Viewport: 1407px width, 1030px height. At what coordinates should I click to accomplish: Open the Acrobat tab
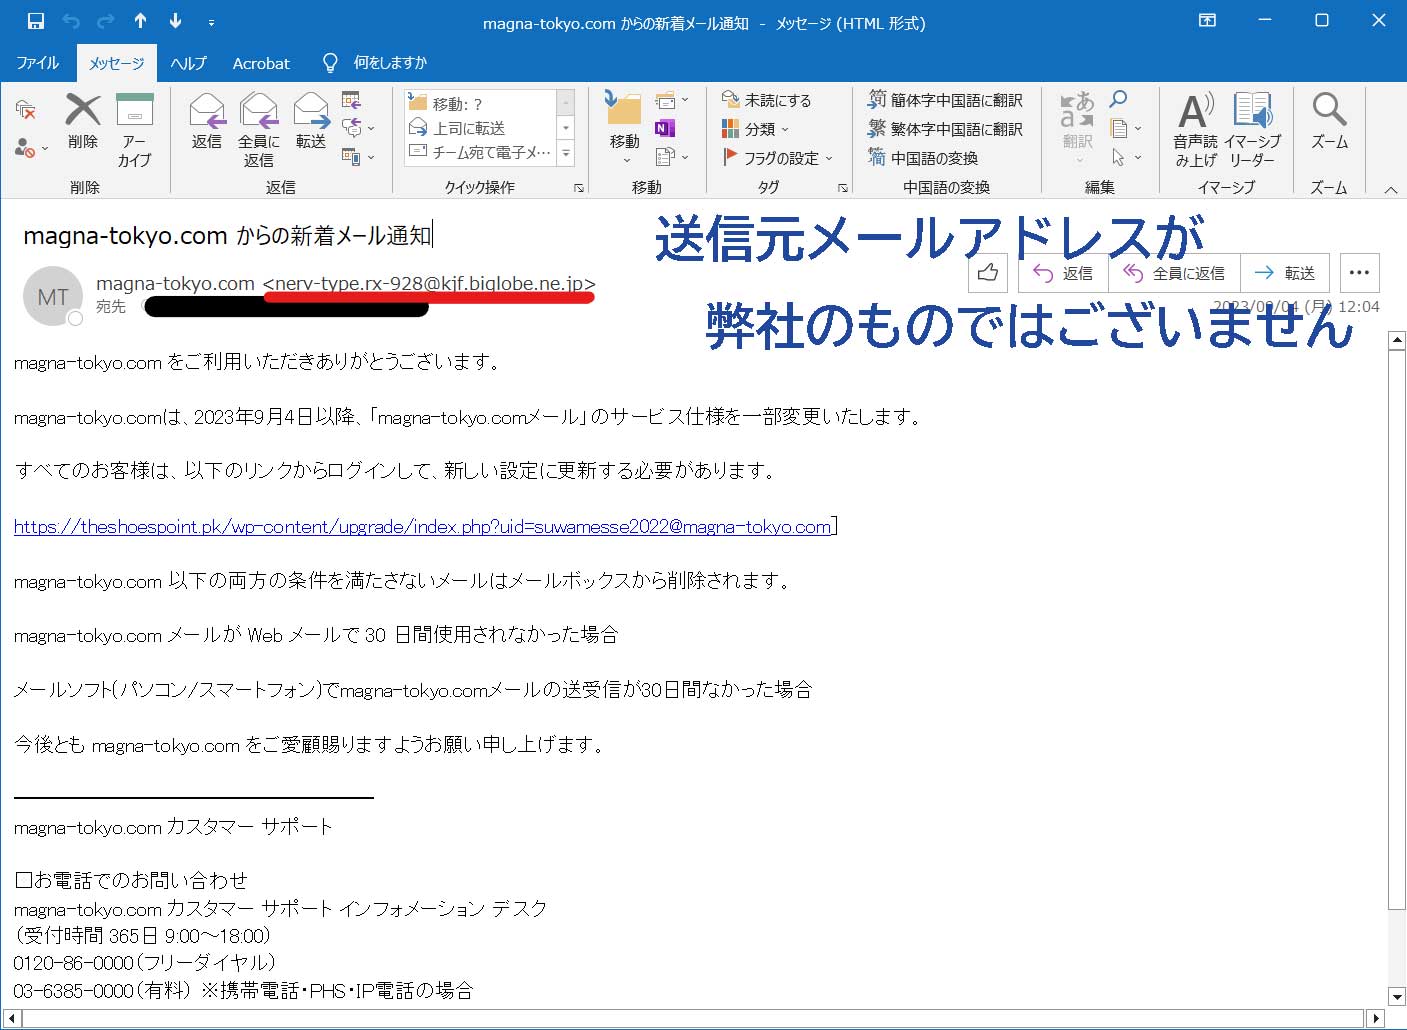[x=261, y=62]
